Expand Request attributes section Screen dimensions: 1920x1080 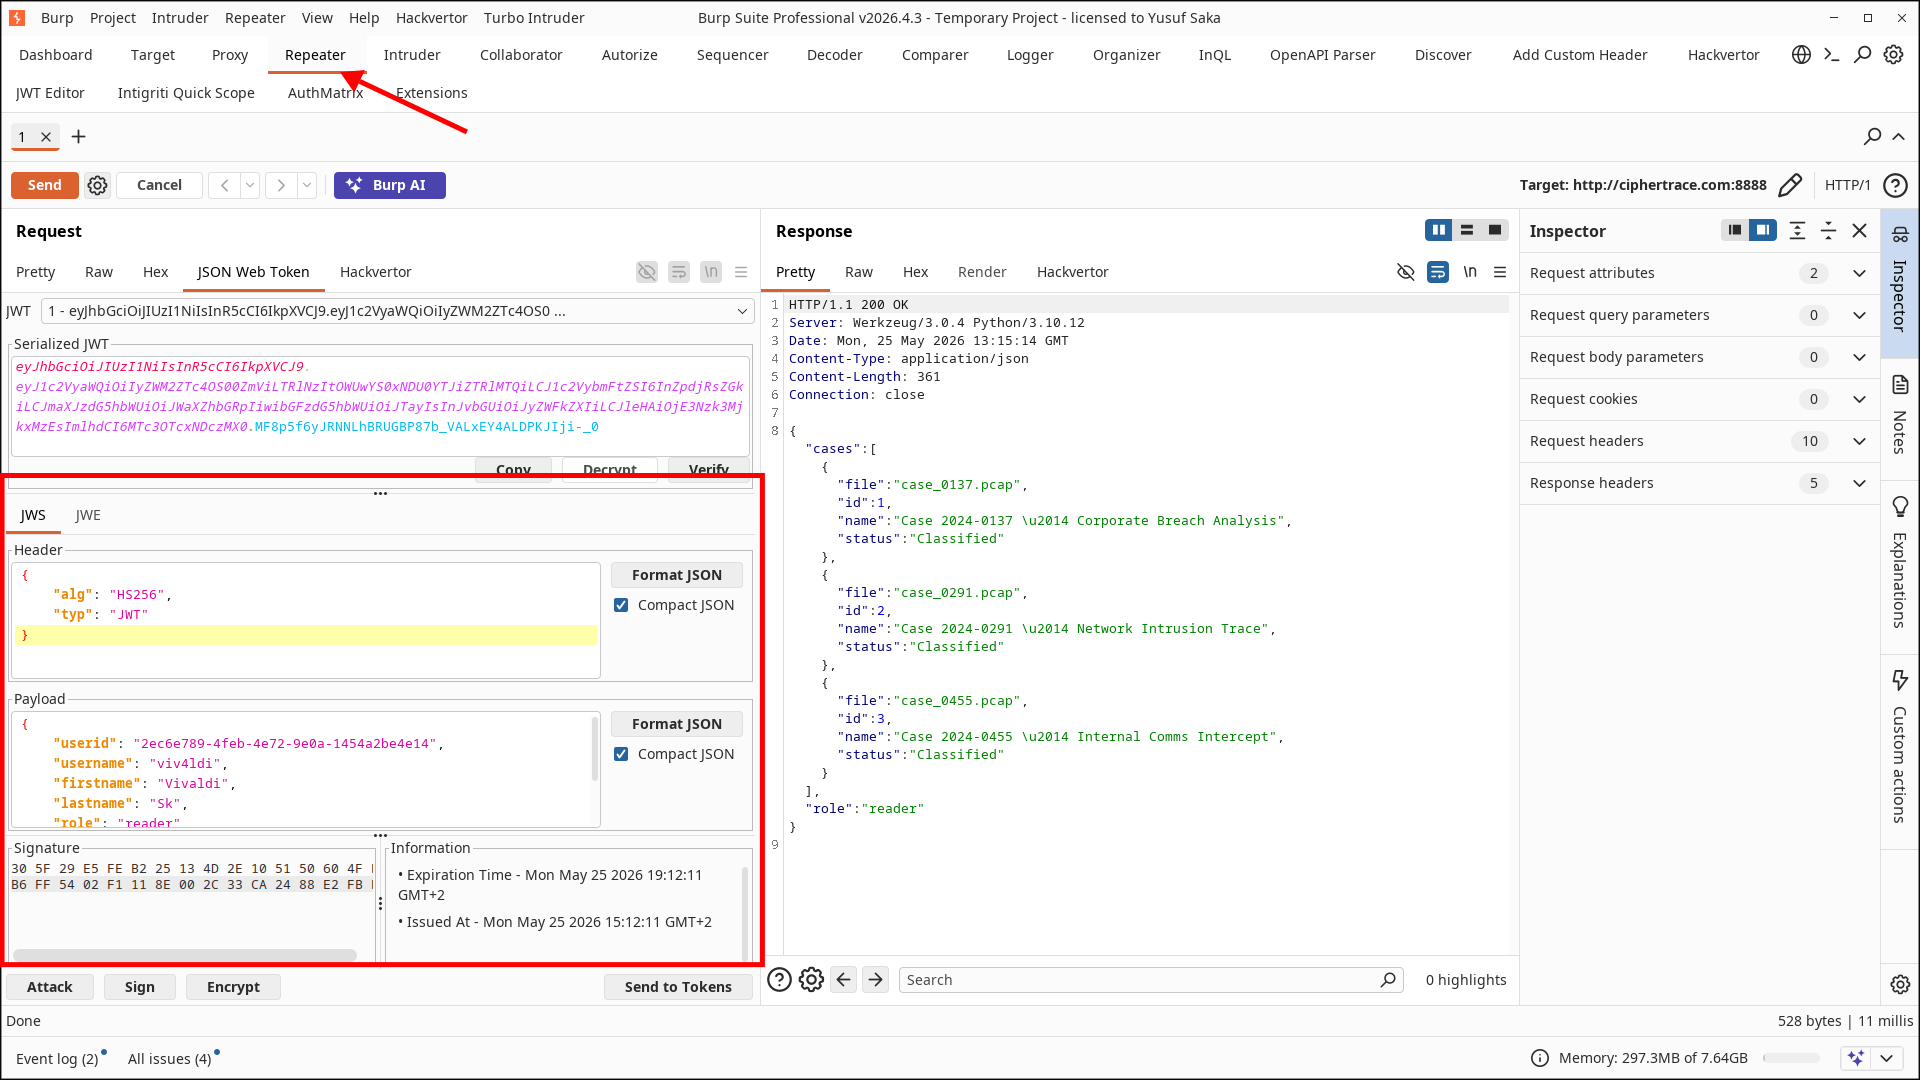[1859, 273]
